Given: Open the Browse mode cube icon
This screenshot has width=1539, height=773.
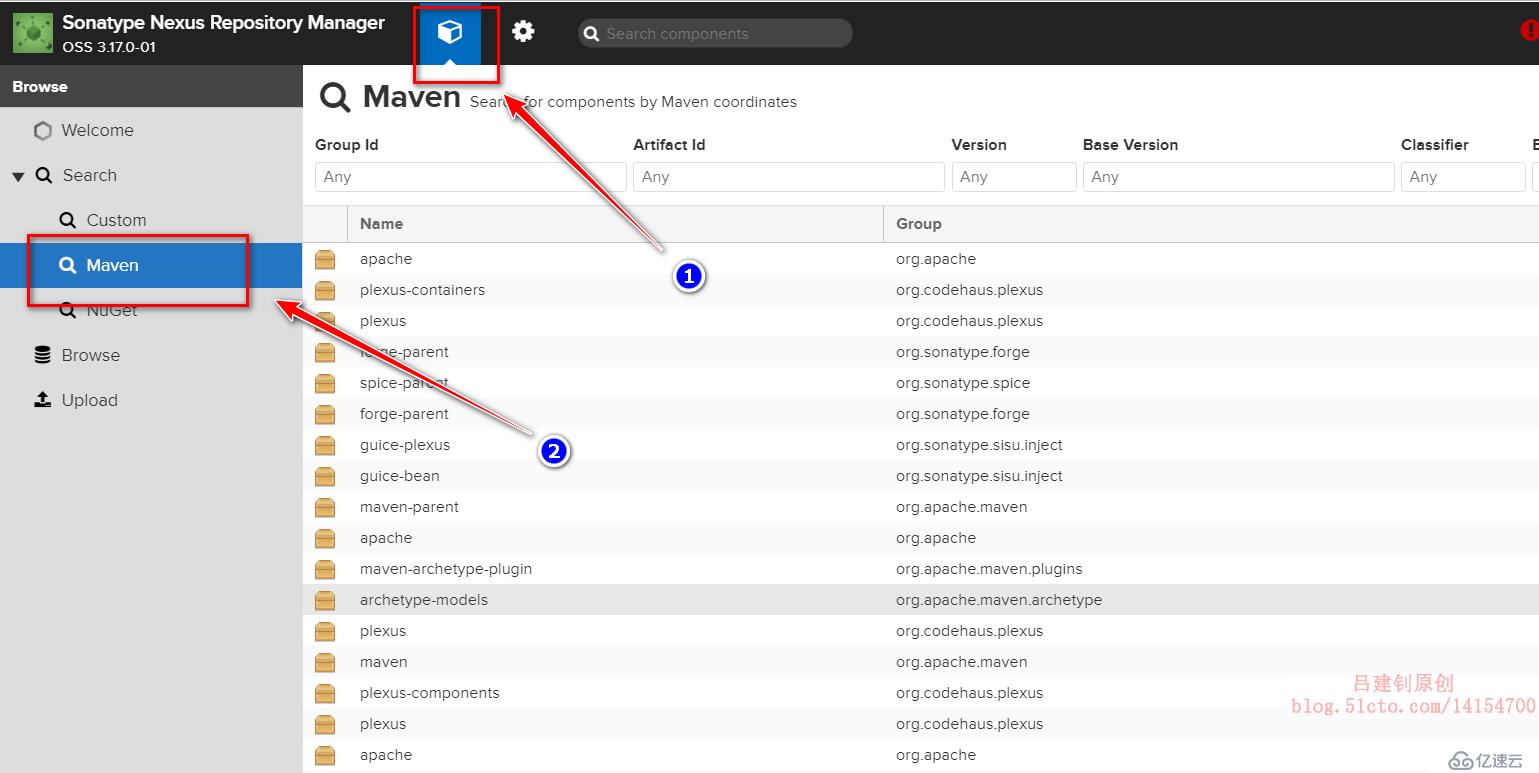Looking at the screenshot, I should click(x=450, y=32).
